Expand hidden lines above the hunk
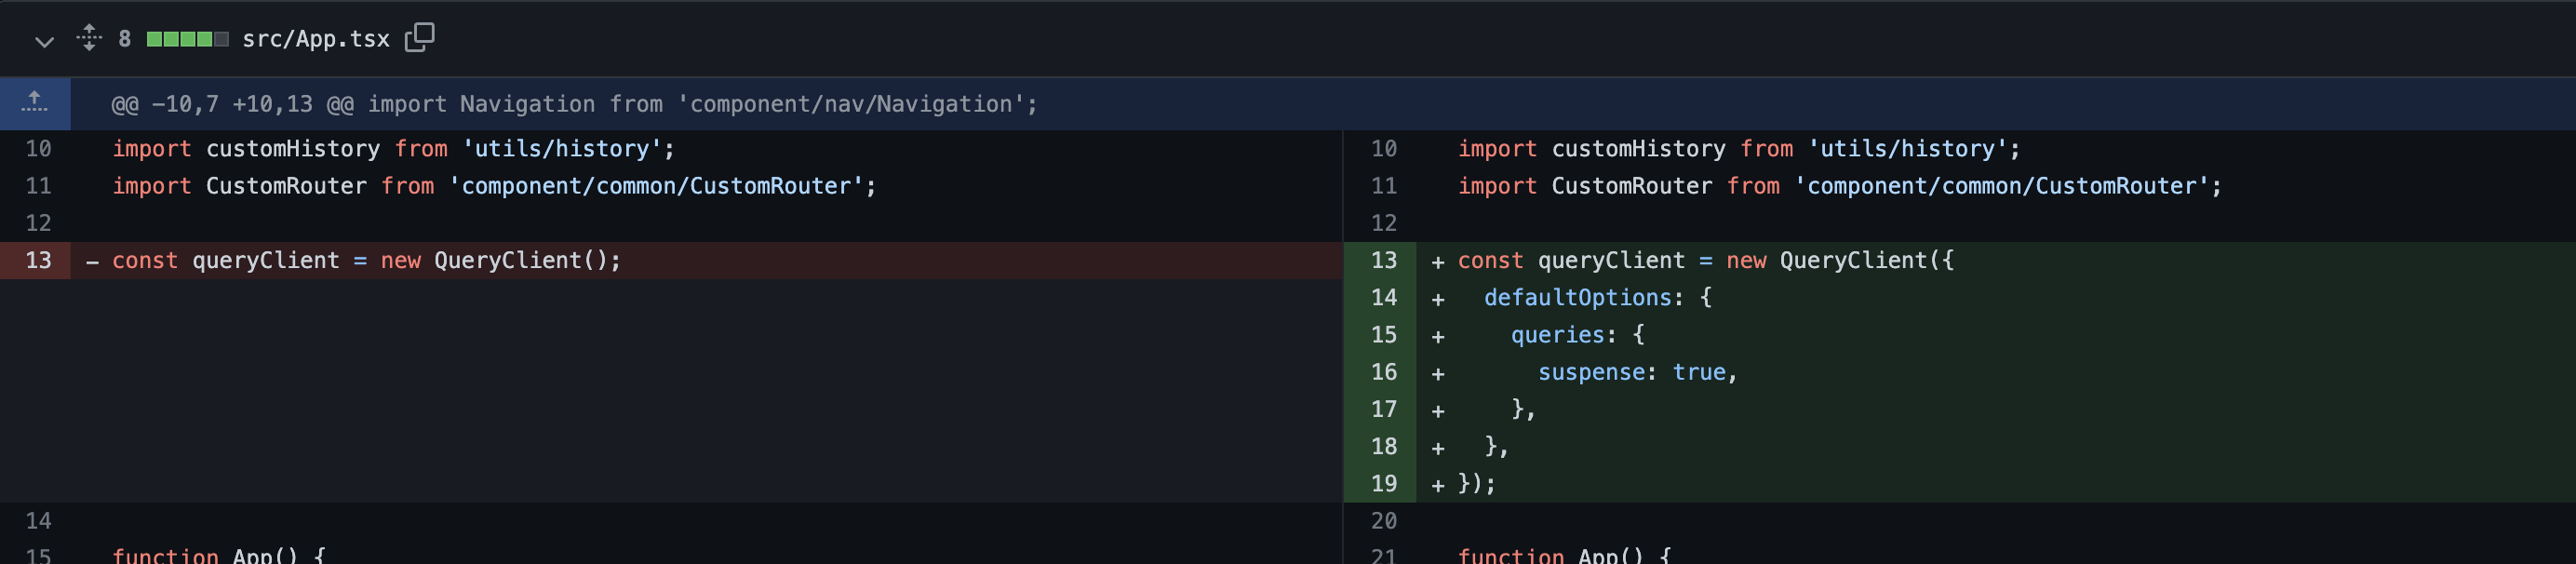Screen dimensions: 2576x564 [x=35, y=103]
